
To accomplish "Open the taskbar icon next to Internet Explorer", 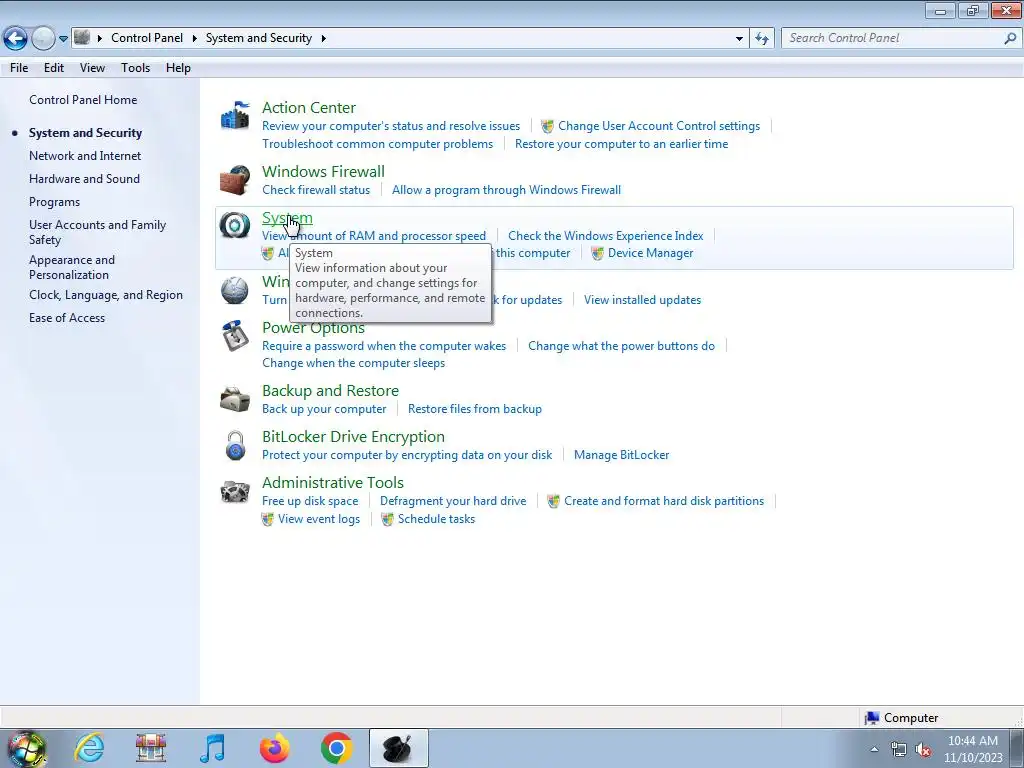I will 151,748.
